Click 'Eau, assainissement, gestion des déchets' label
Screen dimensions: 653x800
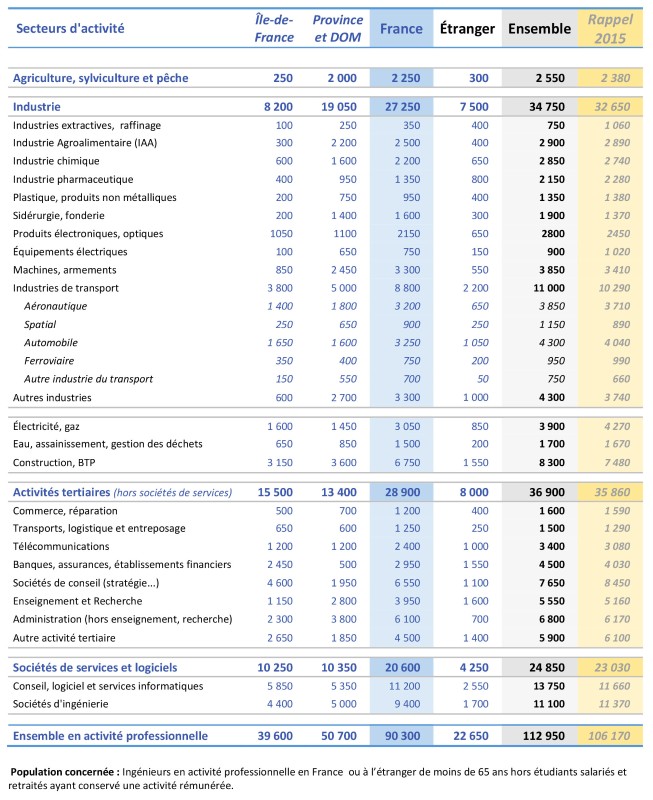click(x=108, y=444)
